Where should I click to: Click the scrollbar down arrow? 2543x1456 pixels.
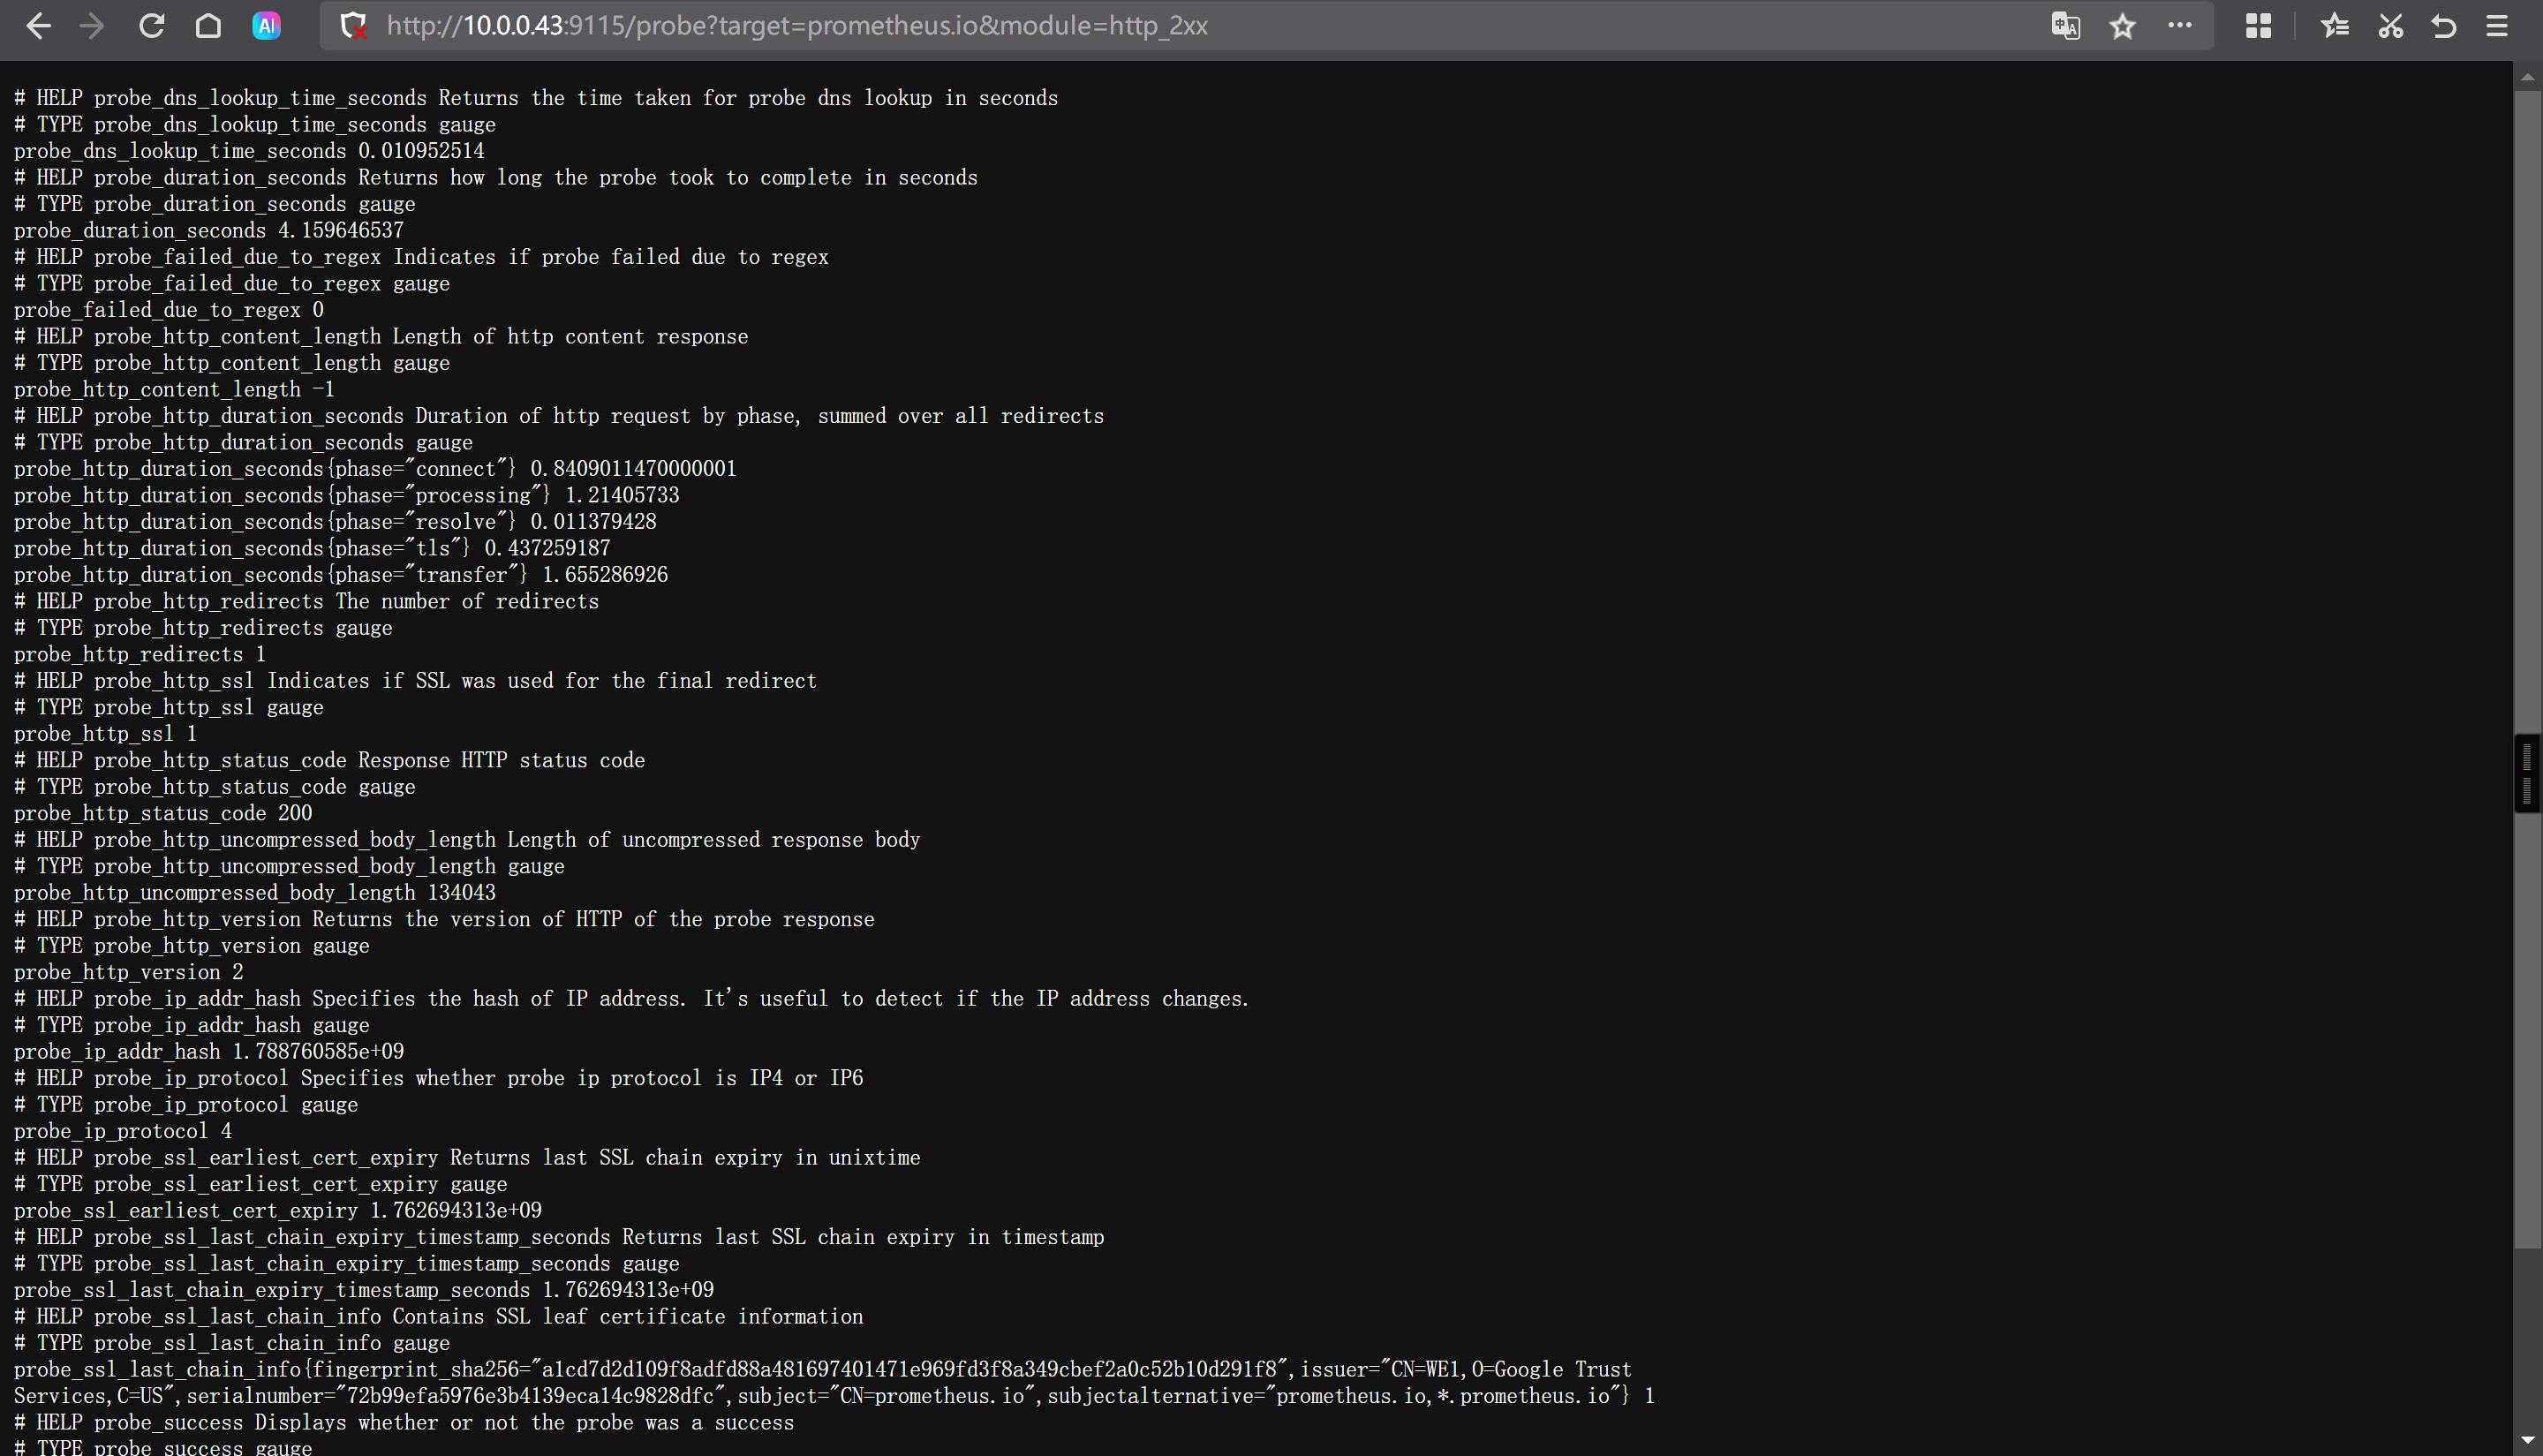2527,1442
